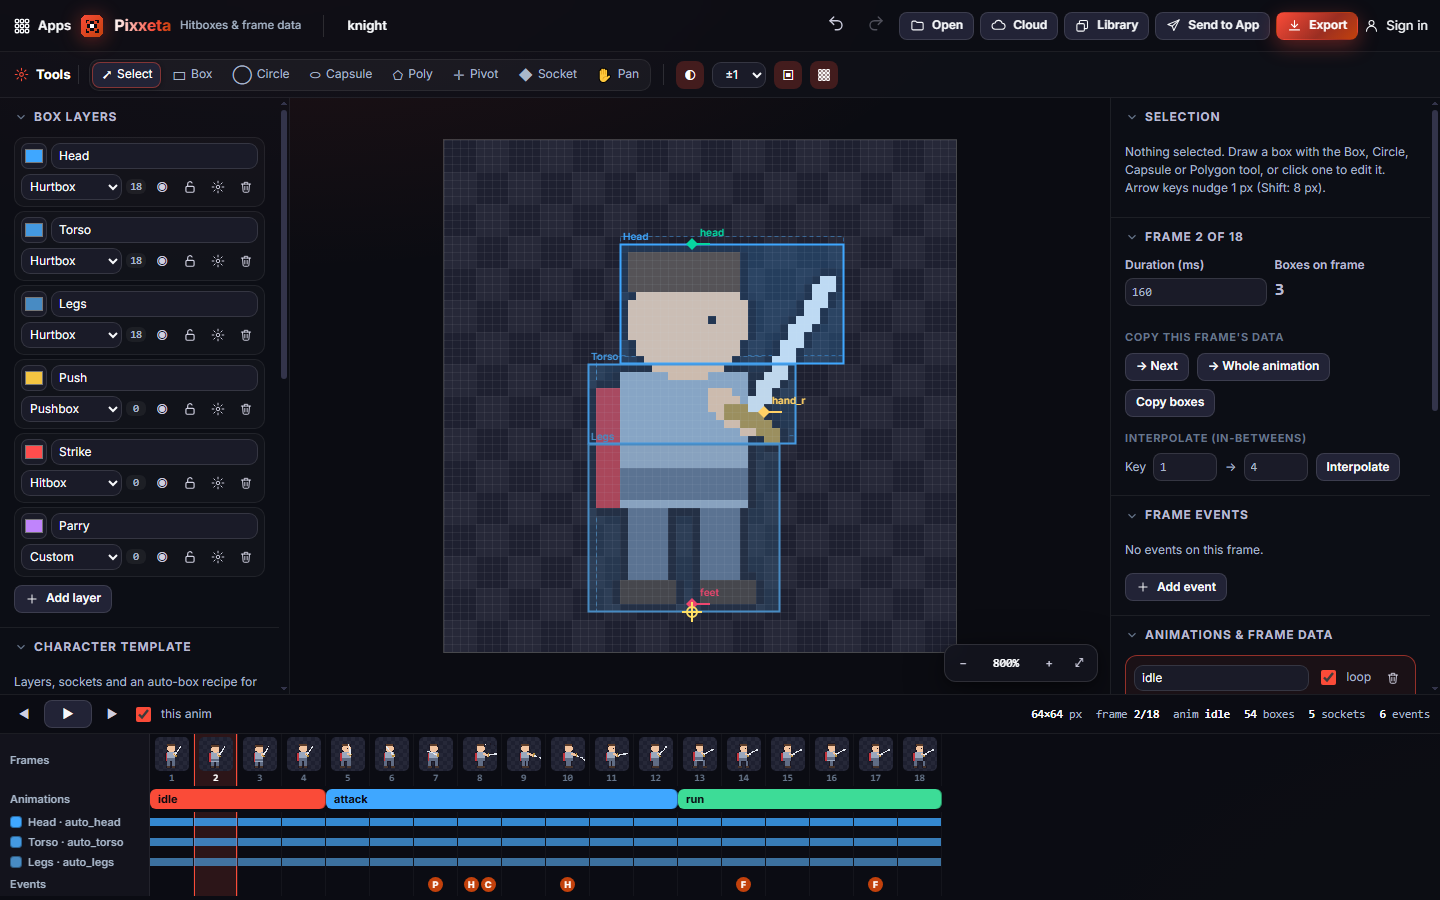Click the fullscreen expand canvas icon
Screen dimensions: 1440x900
click(1079, 663)
